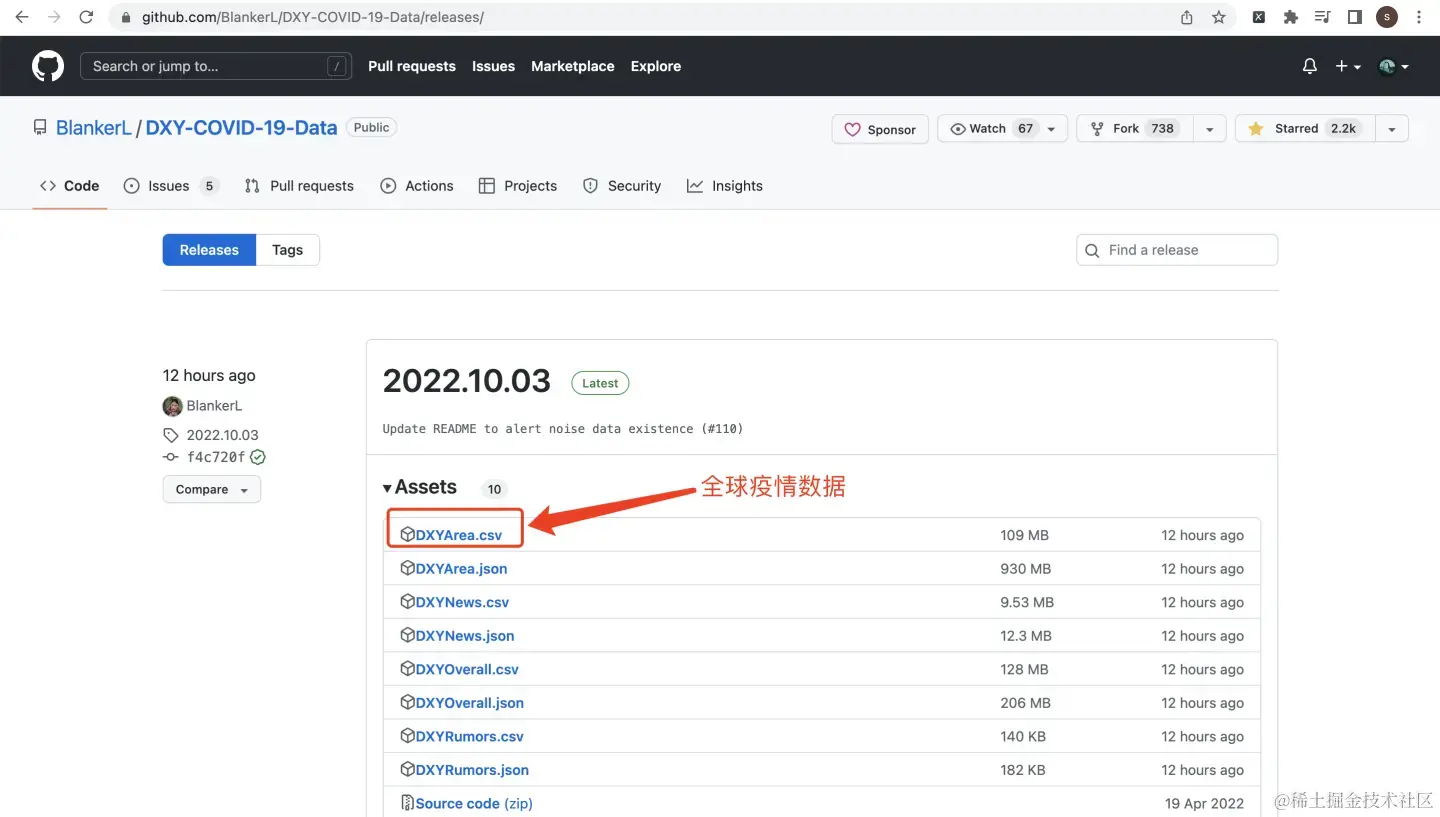Image resolution: width=1440 pixels, height=817 pixels.
Task: Collapse the Assets disclosure triangle
Action: 387,487
